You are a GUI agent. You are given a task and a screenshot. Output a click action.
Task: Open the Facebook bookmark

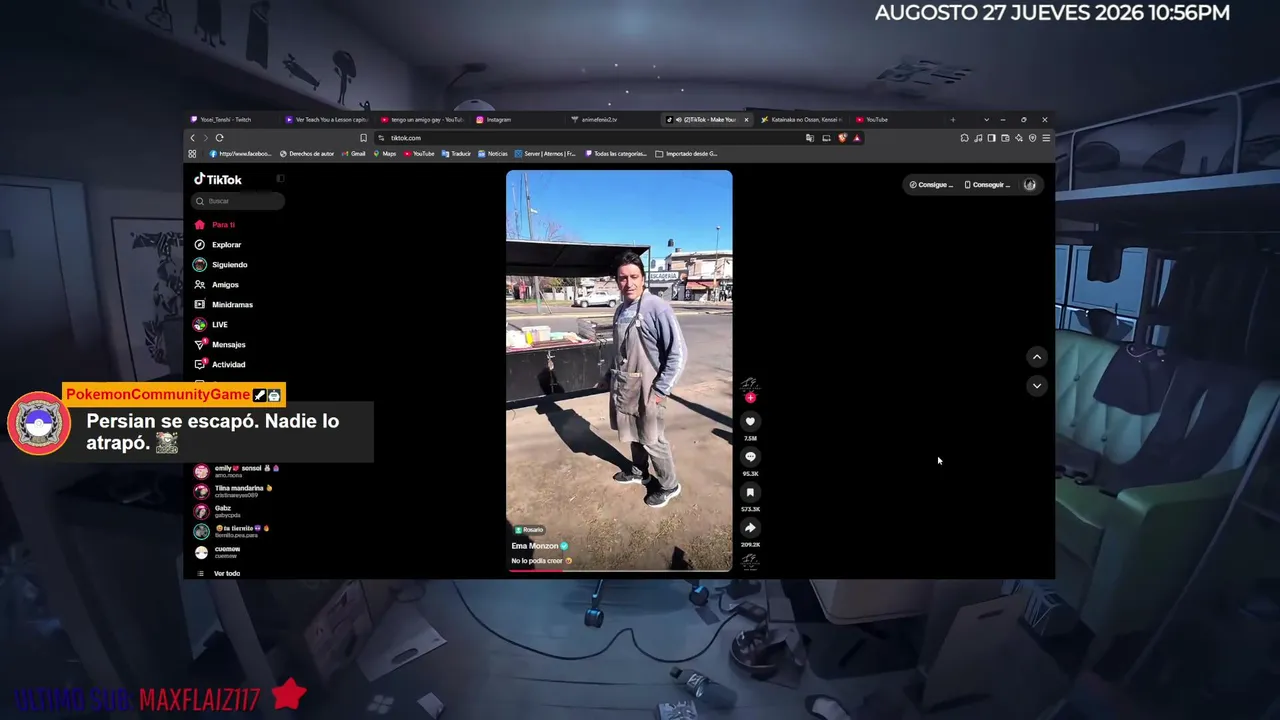point(240,154)
